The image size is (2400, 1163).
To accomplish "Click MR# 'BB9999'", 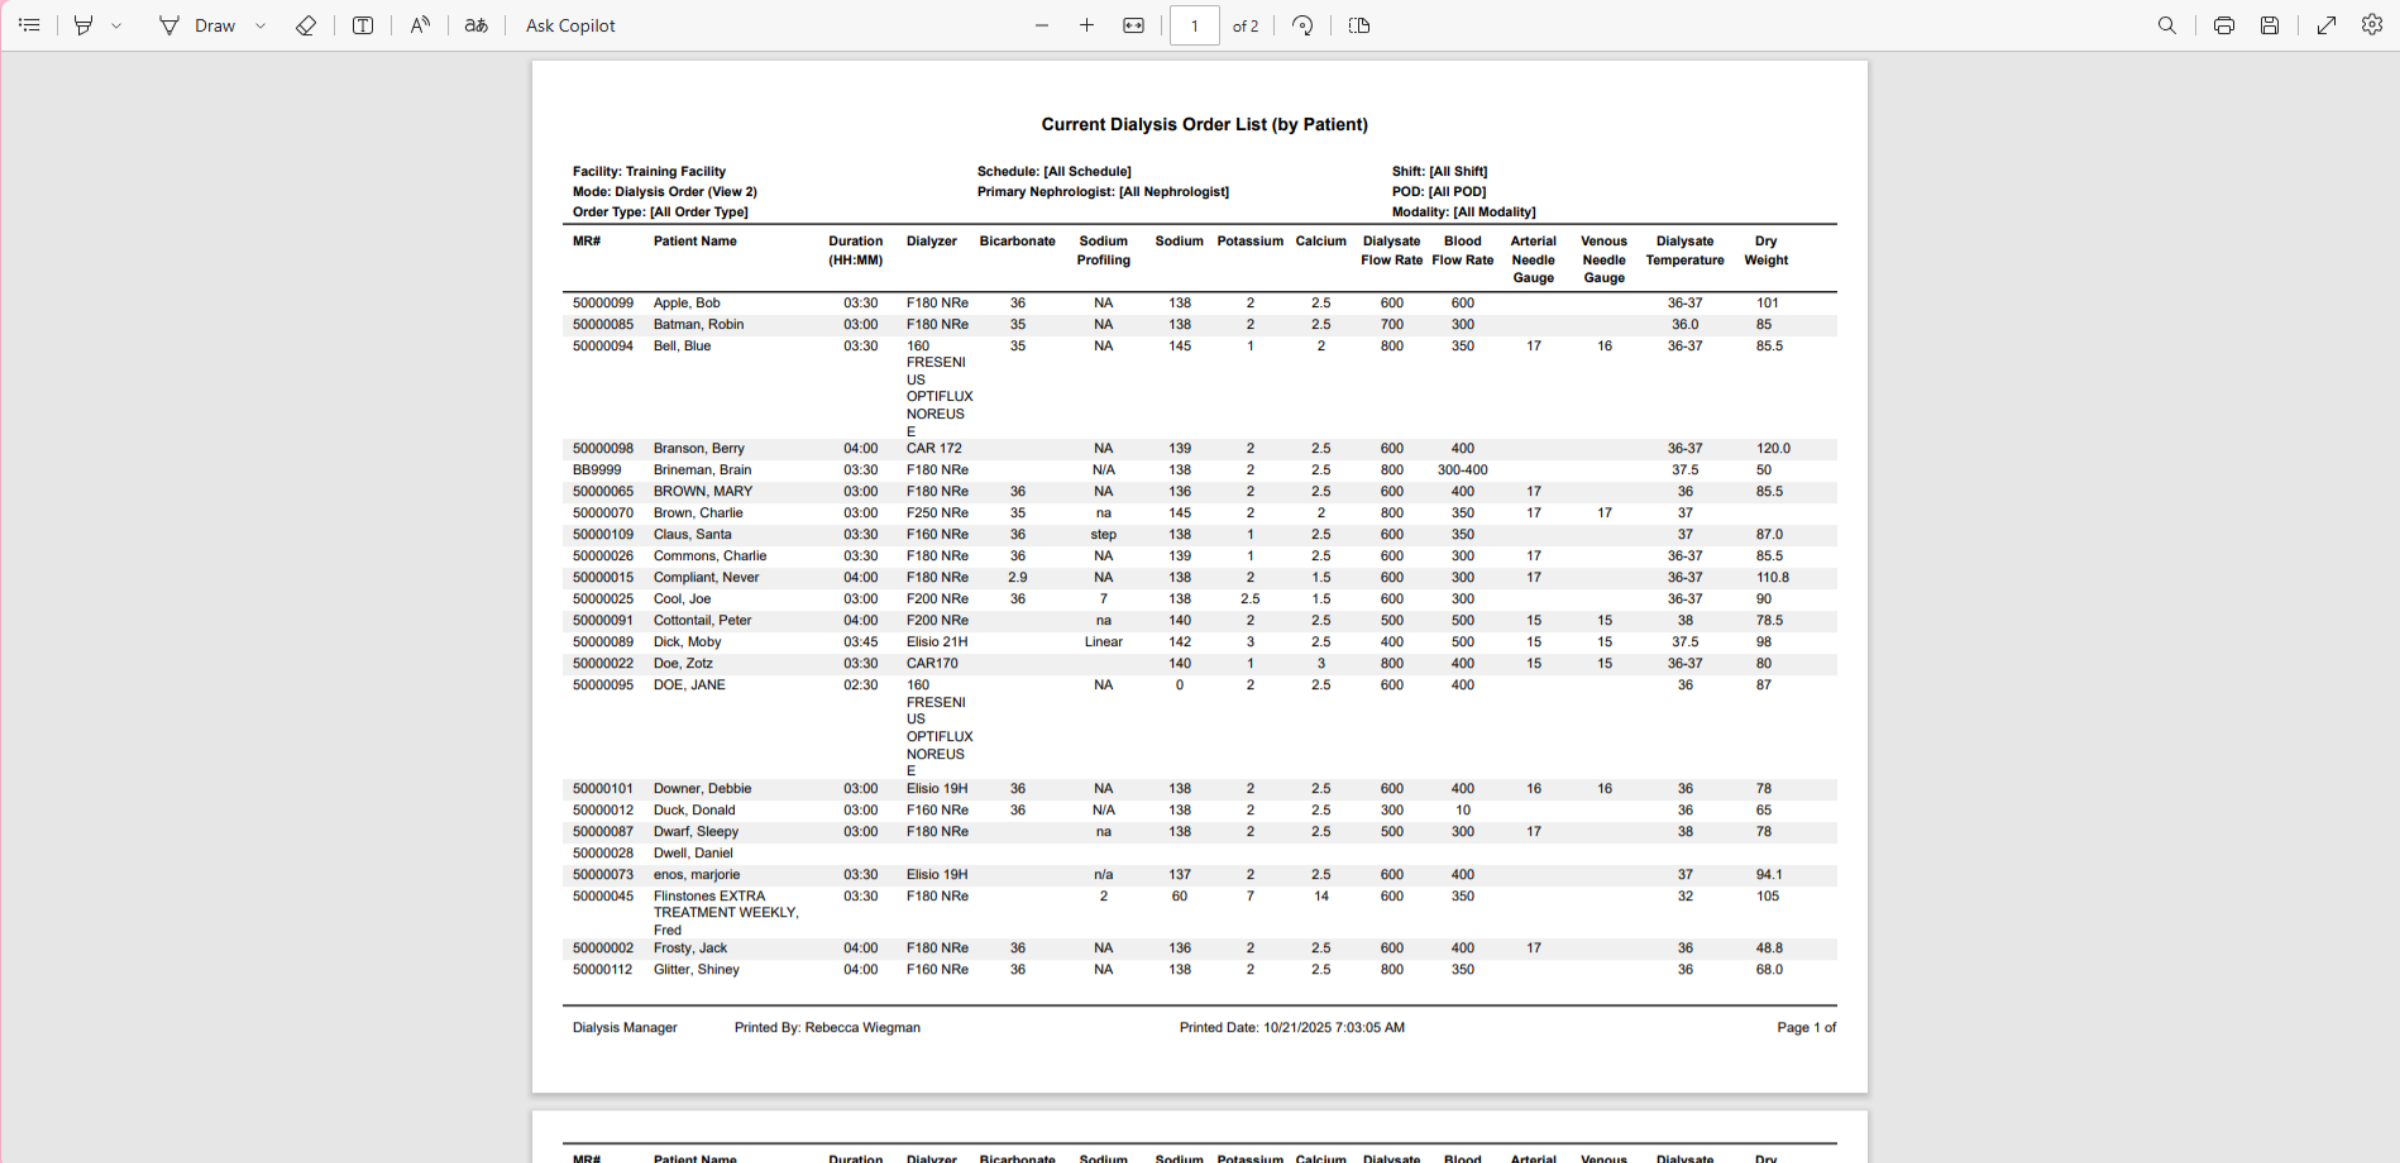I will (597, 470).
